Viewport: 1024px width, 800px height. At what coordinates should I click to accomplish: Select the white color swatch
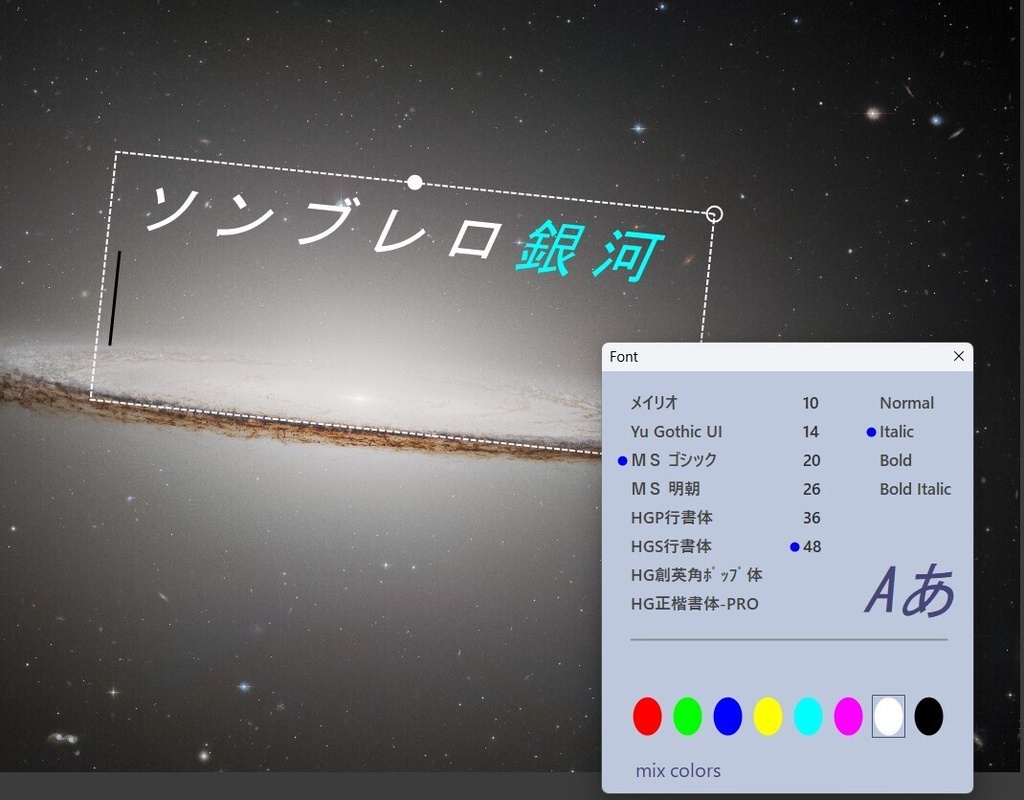point(888,716)
